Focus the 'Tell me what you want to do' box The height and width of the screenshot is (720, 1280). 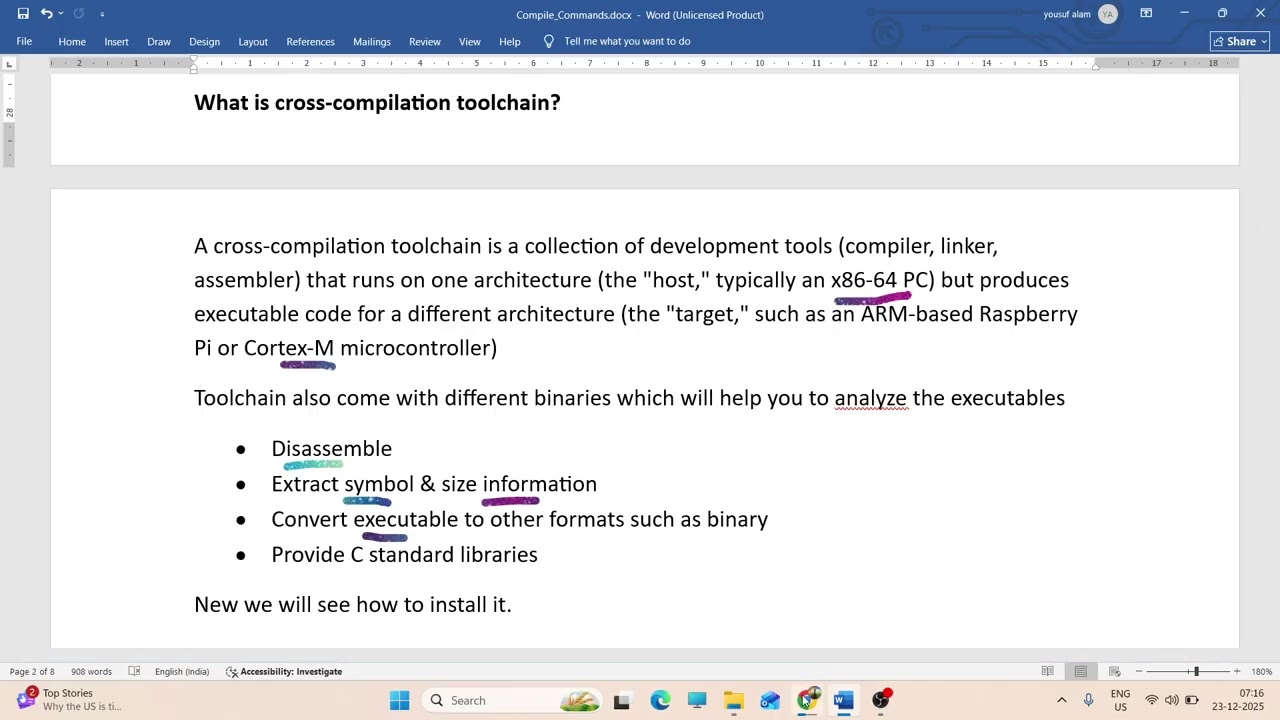click(627, 41)
